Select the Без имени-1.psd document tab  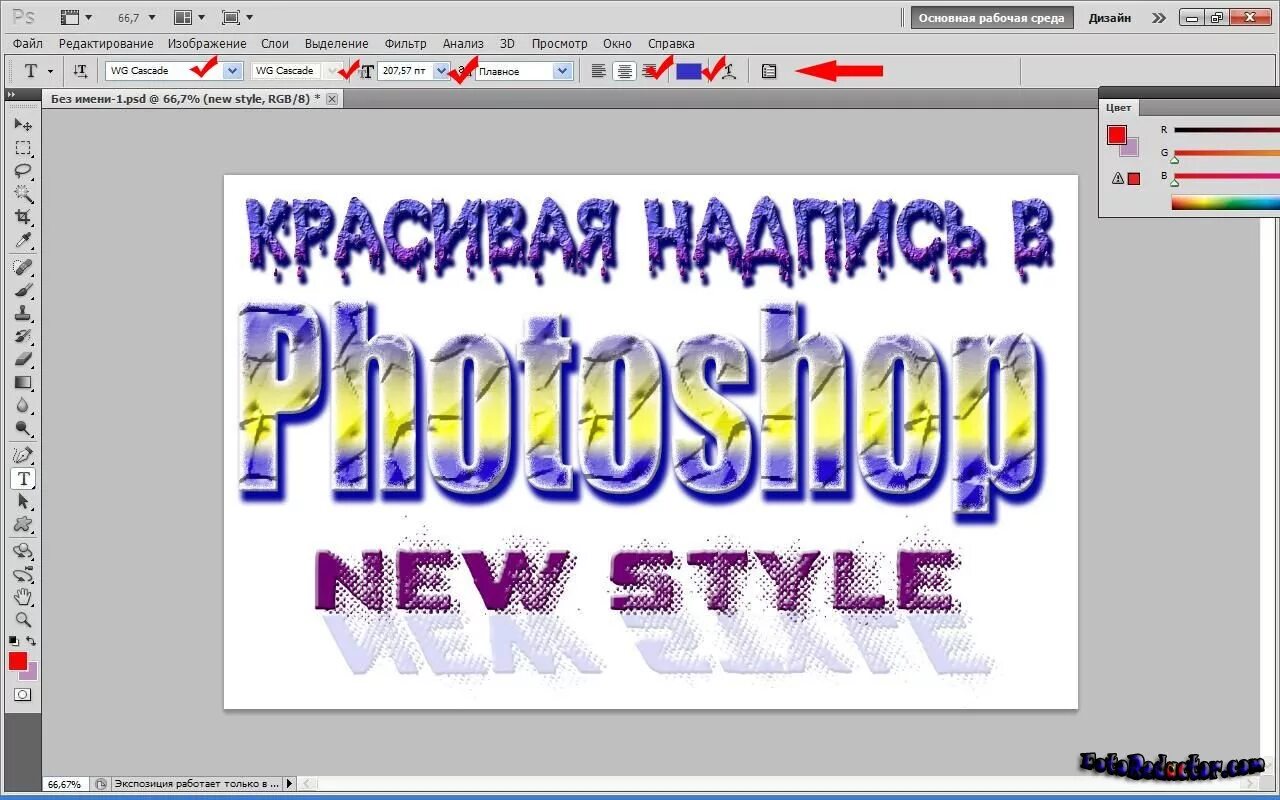185,98
